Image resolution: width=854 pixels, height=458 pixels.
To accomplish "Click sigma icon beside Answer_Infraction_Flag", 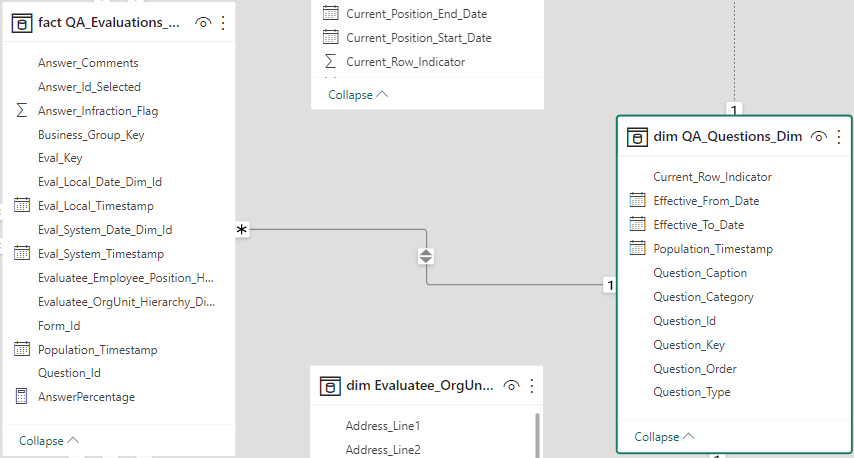I will 22,111.
